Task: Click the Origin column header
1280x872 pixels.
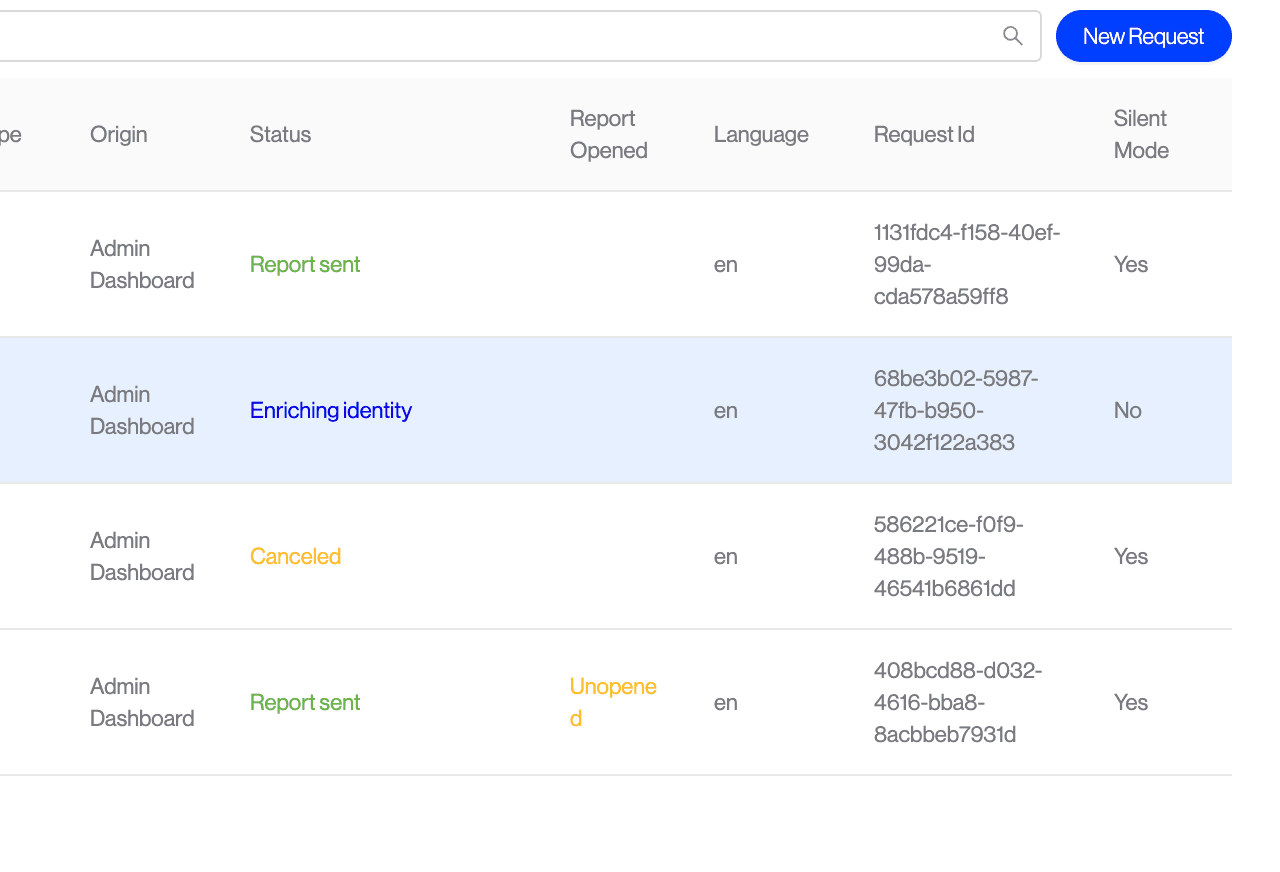Action: pos(118,134)
